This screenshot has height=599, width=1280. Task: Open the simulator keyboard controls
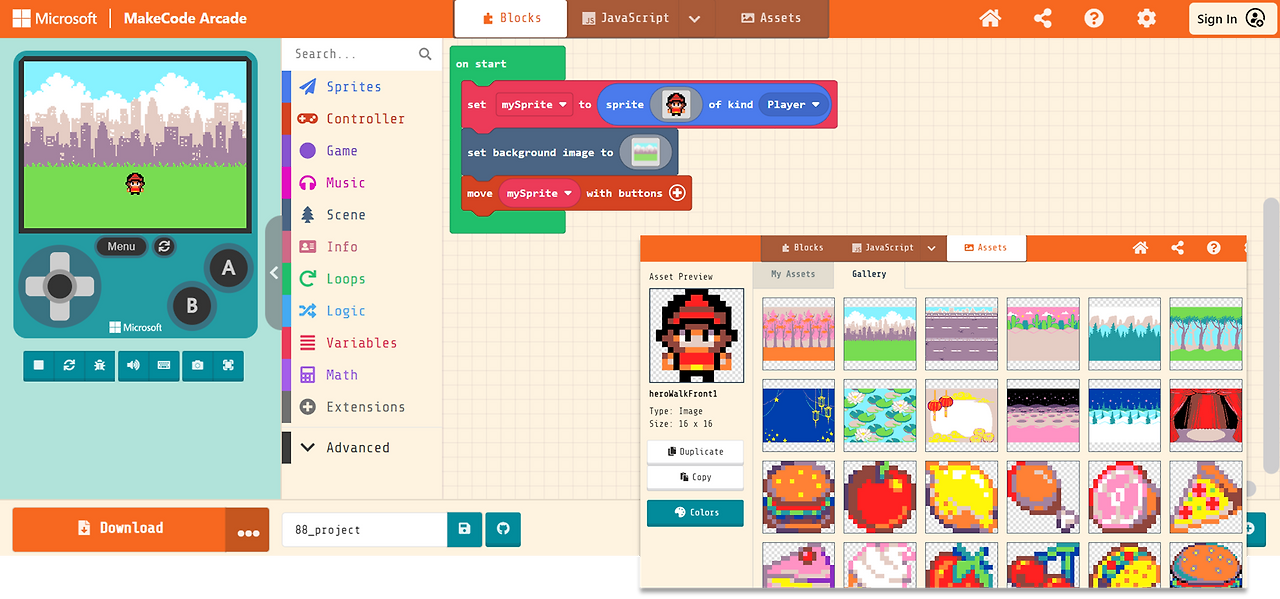(x=163, y=366)
